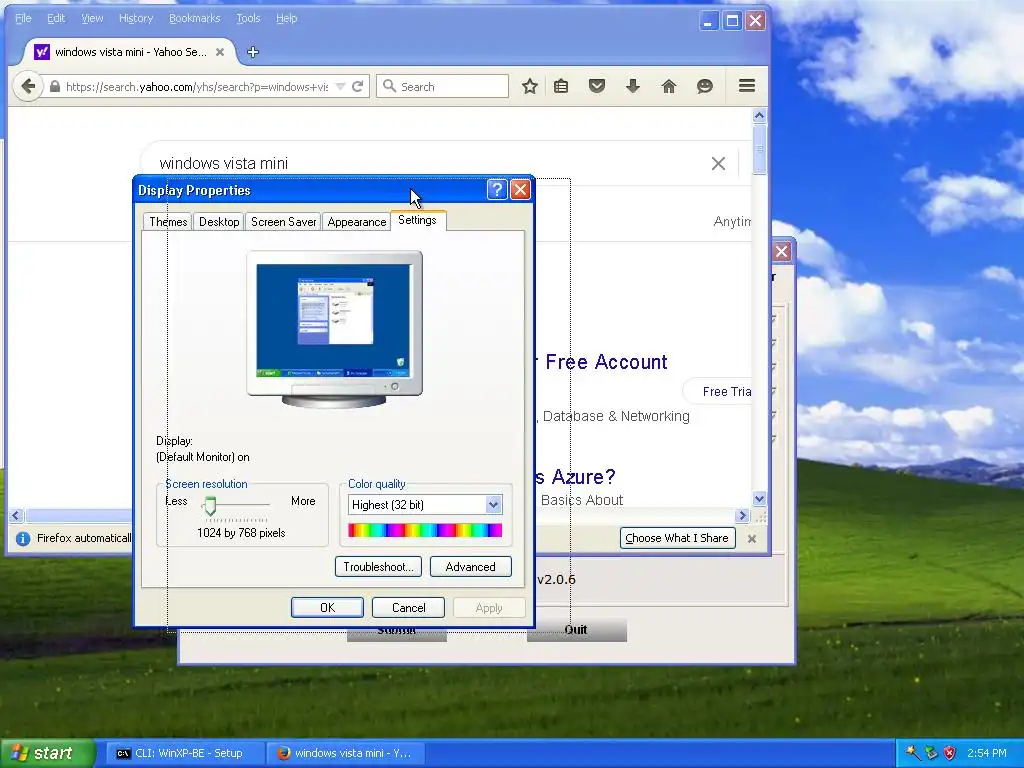Click the network connection tray icon
Image resolution: width=1024 pixels, height=768 pixels.
931,753
